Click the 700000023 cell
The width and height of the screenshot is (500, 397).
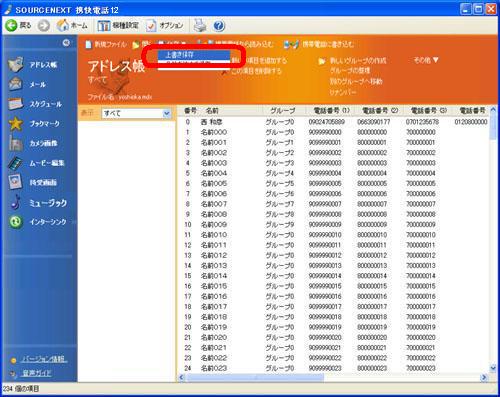421,368
